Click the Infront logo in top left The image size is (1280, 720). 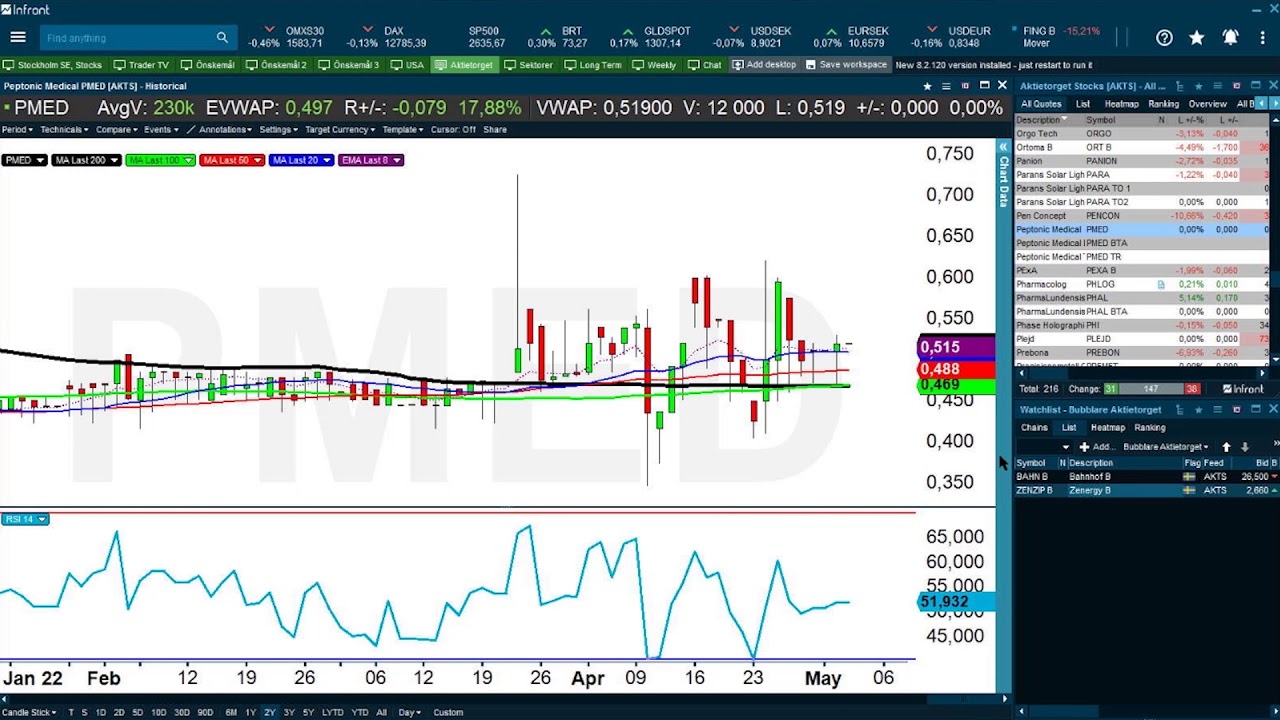coord(27,9)
